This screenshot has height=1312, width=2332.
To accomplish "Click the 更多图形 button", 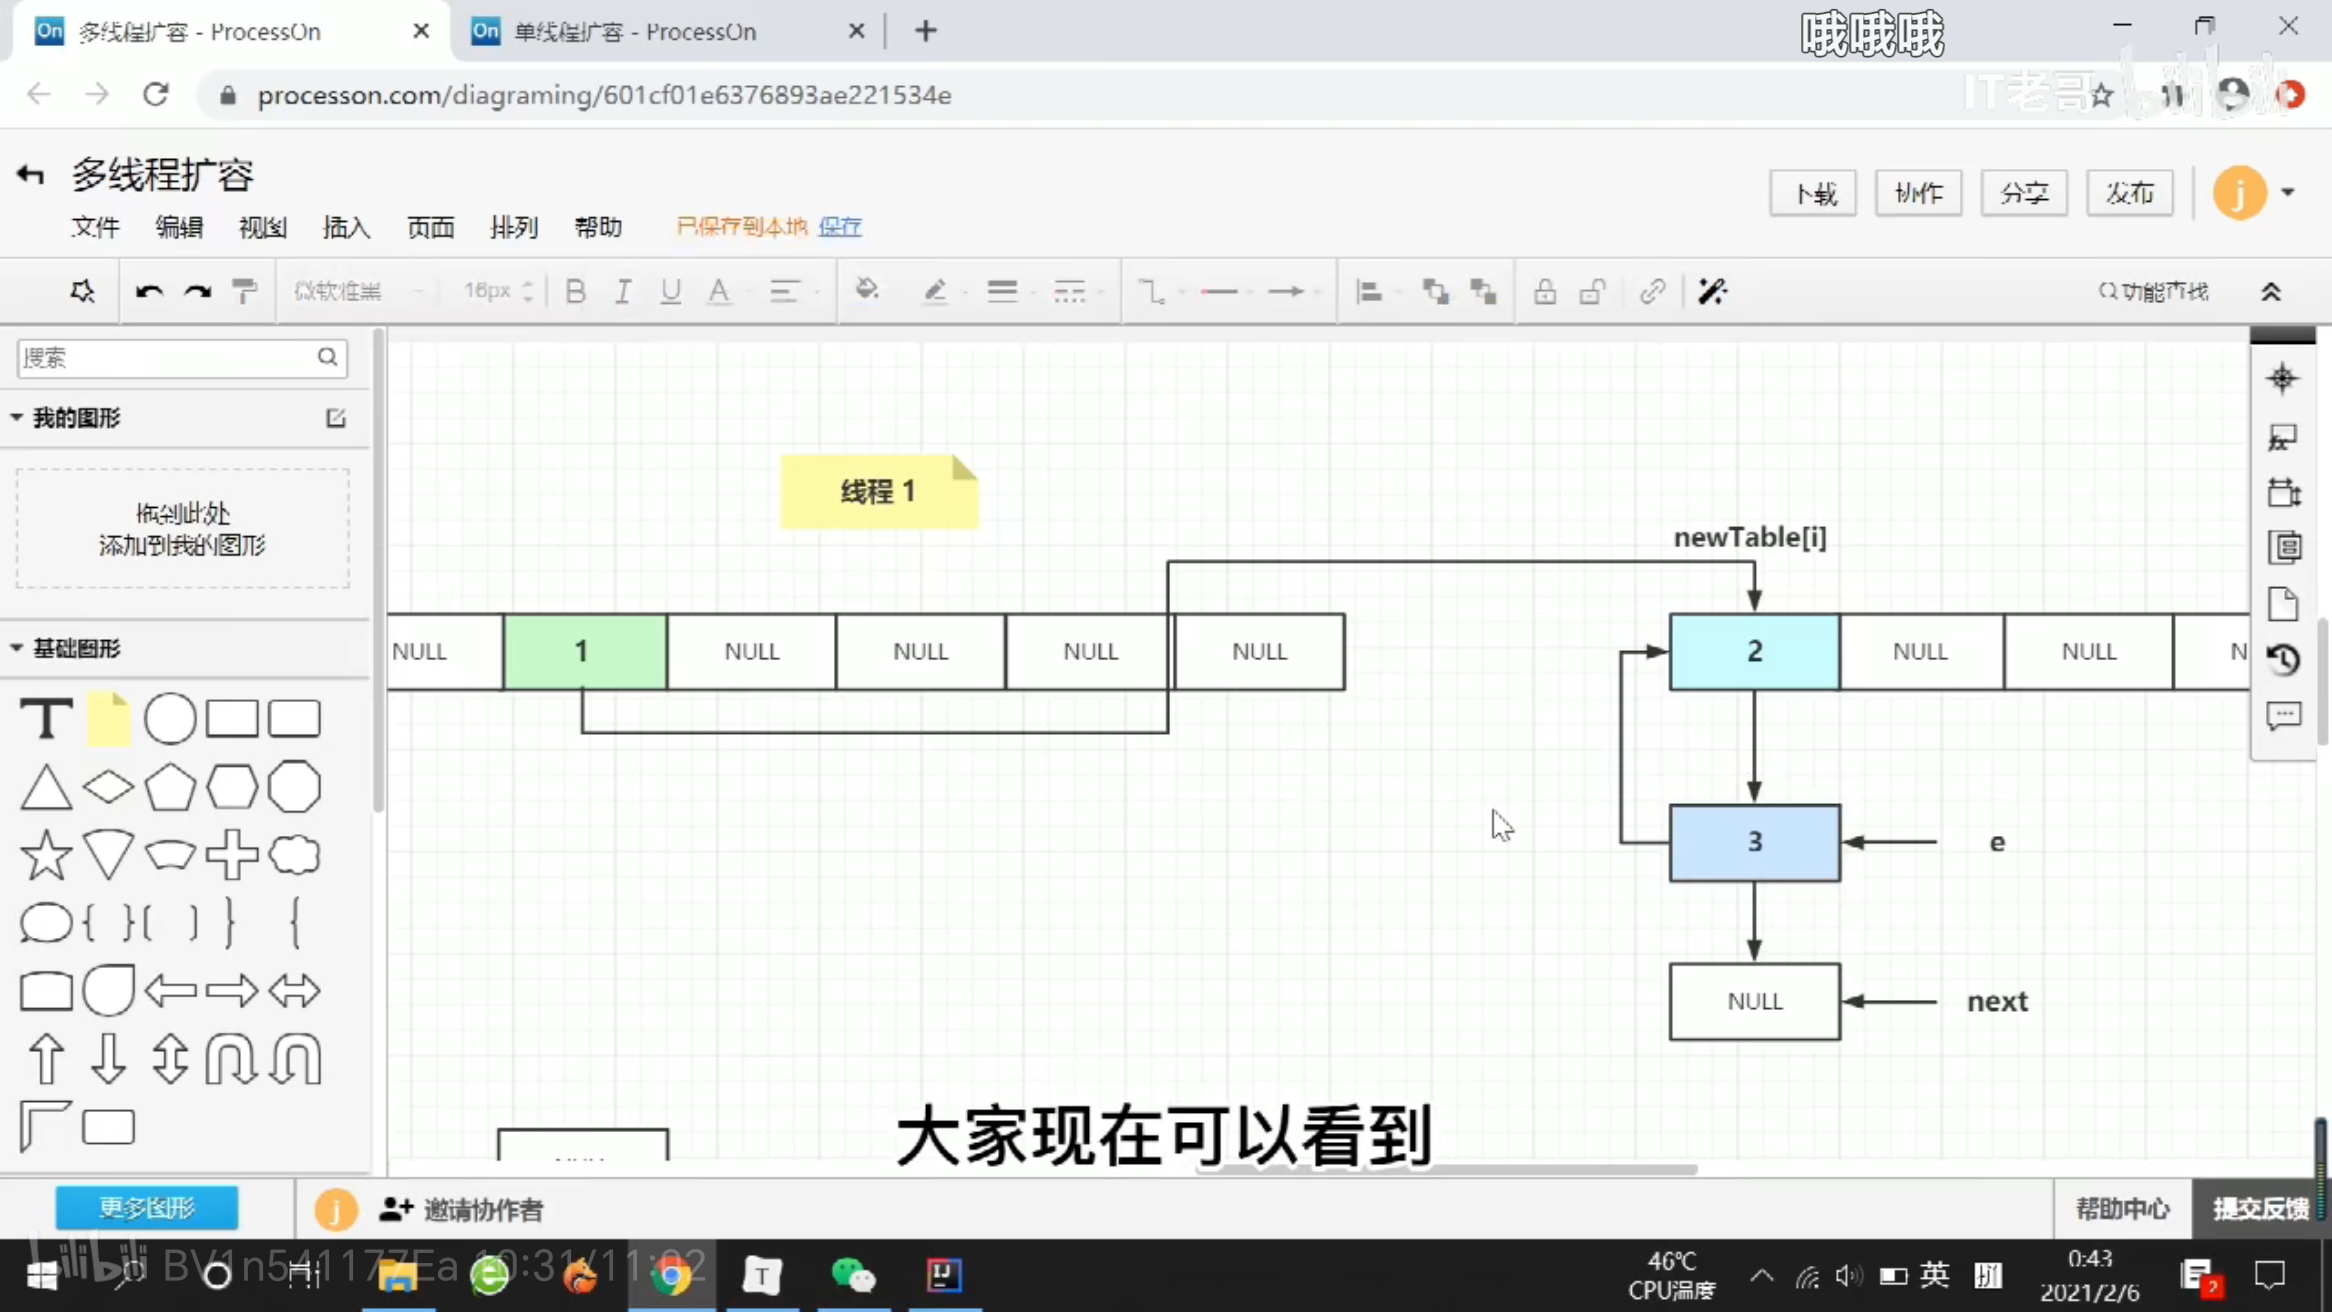I will pyautogui.click(x=147, y=1208).
